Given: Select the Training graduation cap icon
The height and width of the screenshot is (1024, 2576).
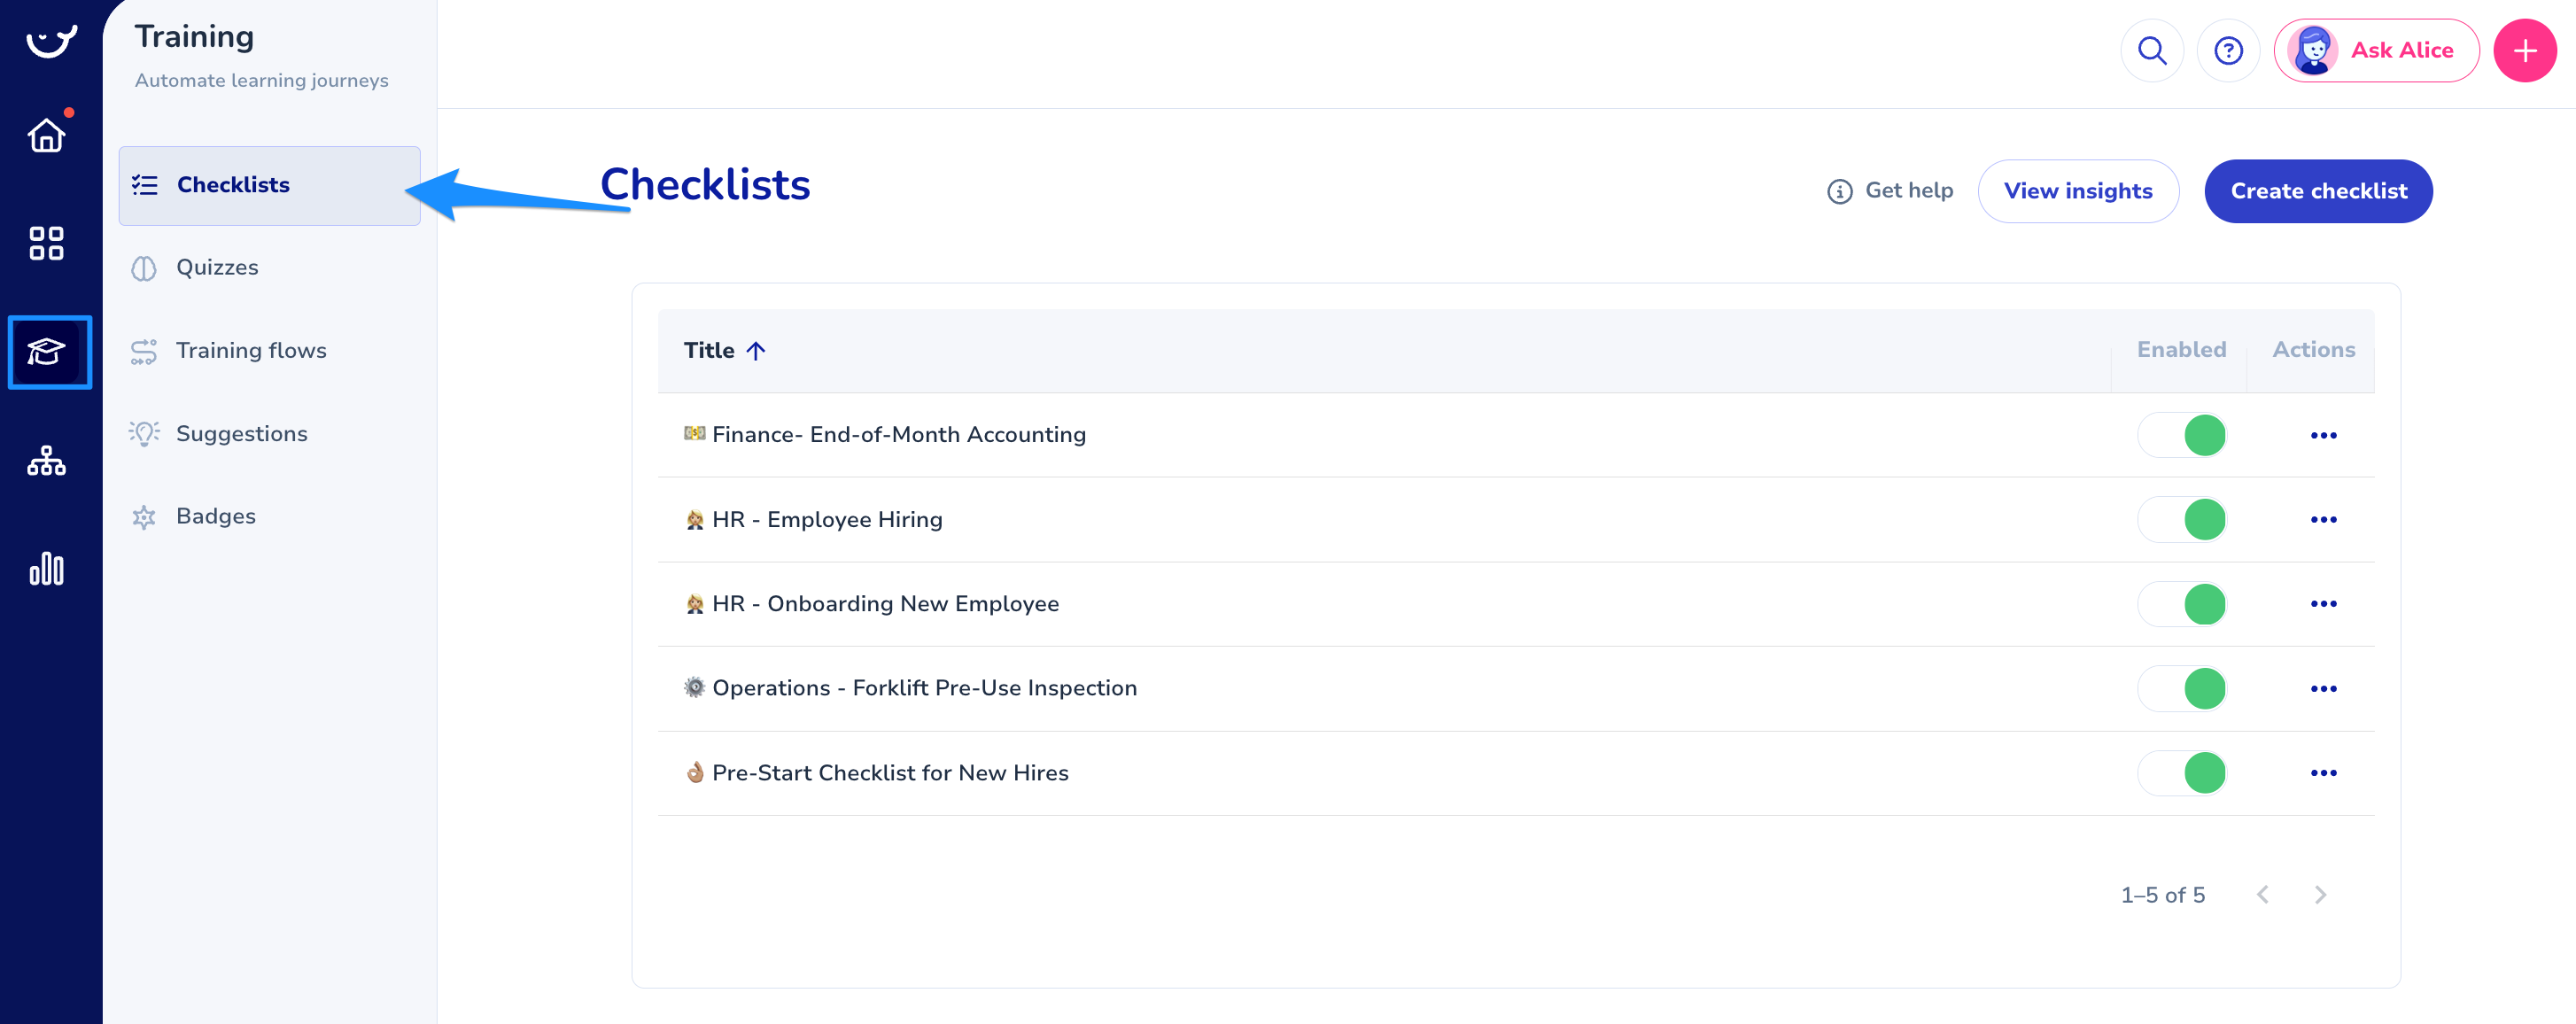Looking at the screenshot, I should pos(48,352).
